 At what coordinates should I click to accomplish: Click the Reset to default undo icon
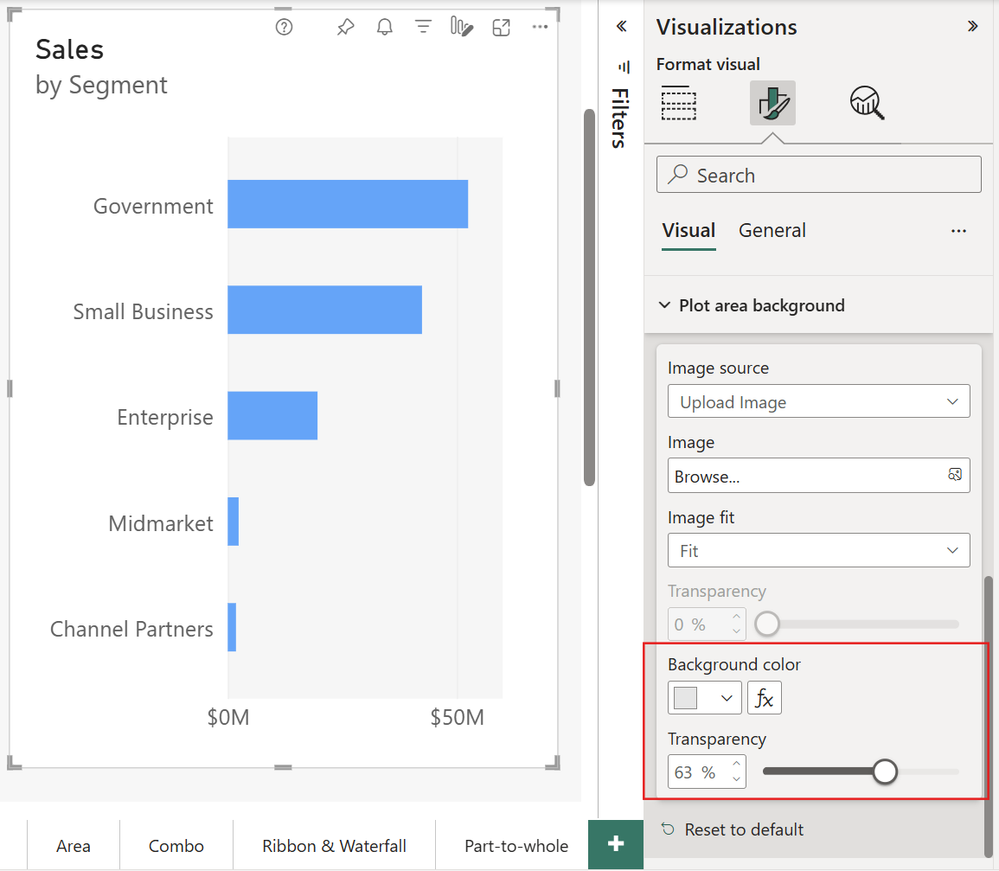coord(667,829)
